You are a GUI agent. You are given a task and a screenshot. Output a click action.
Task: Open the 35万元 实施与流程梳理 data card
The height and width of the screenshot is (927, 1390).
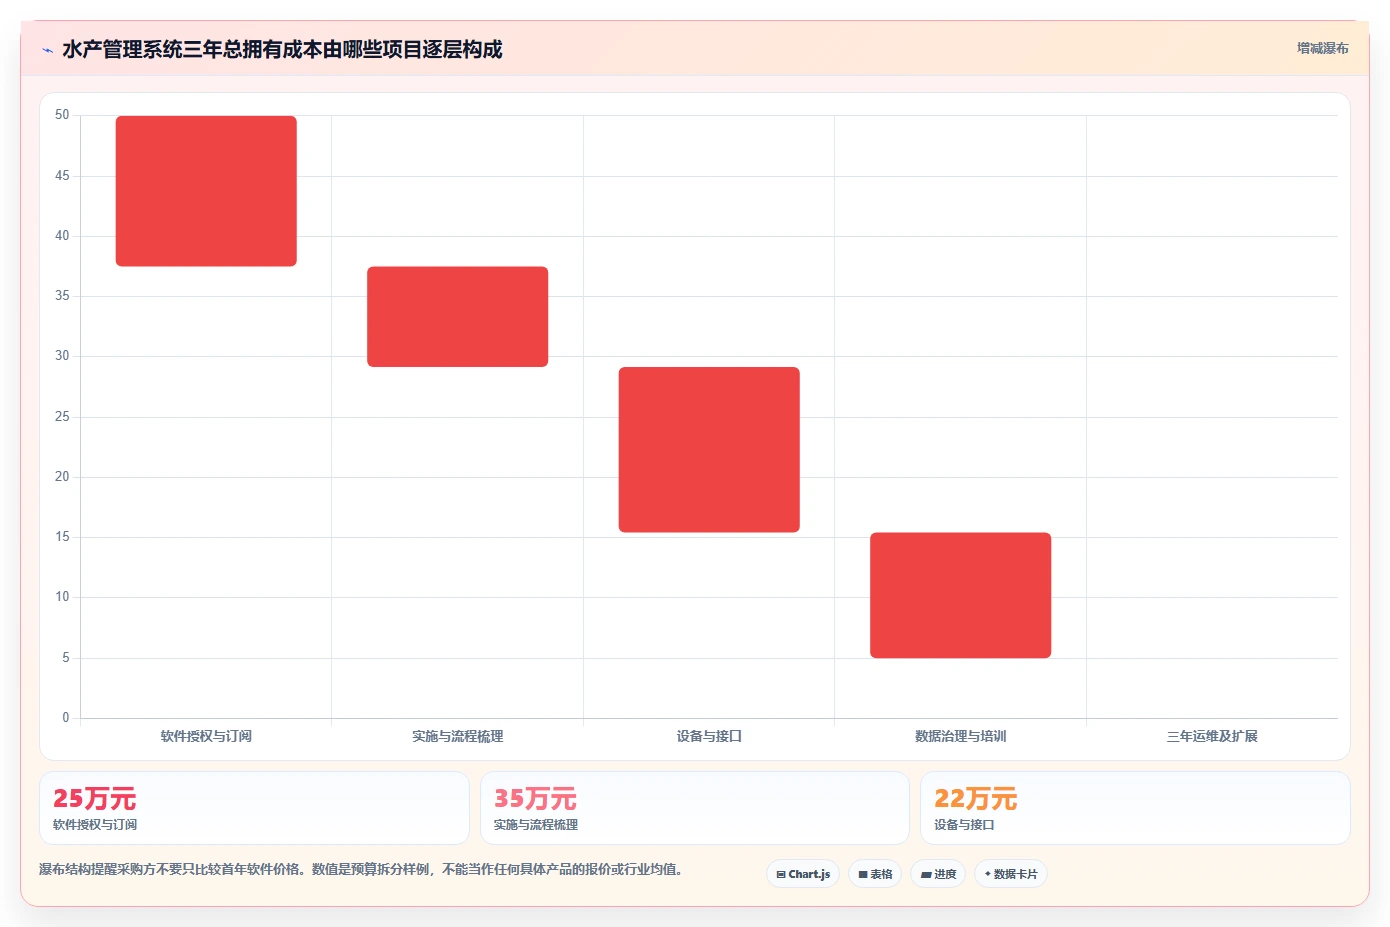695,808
